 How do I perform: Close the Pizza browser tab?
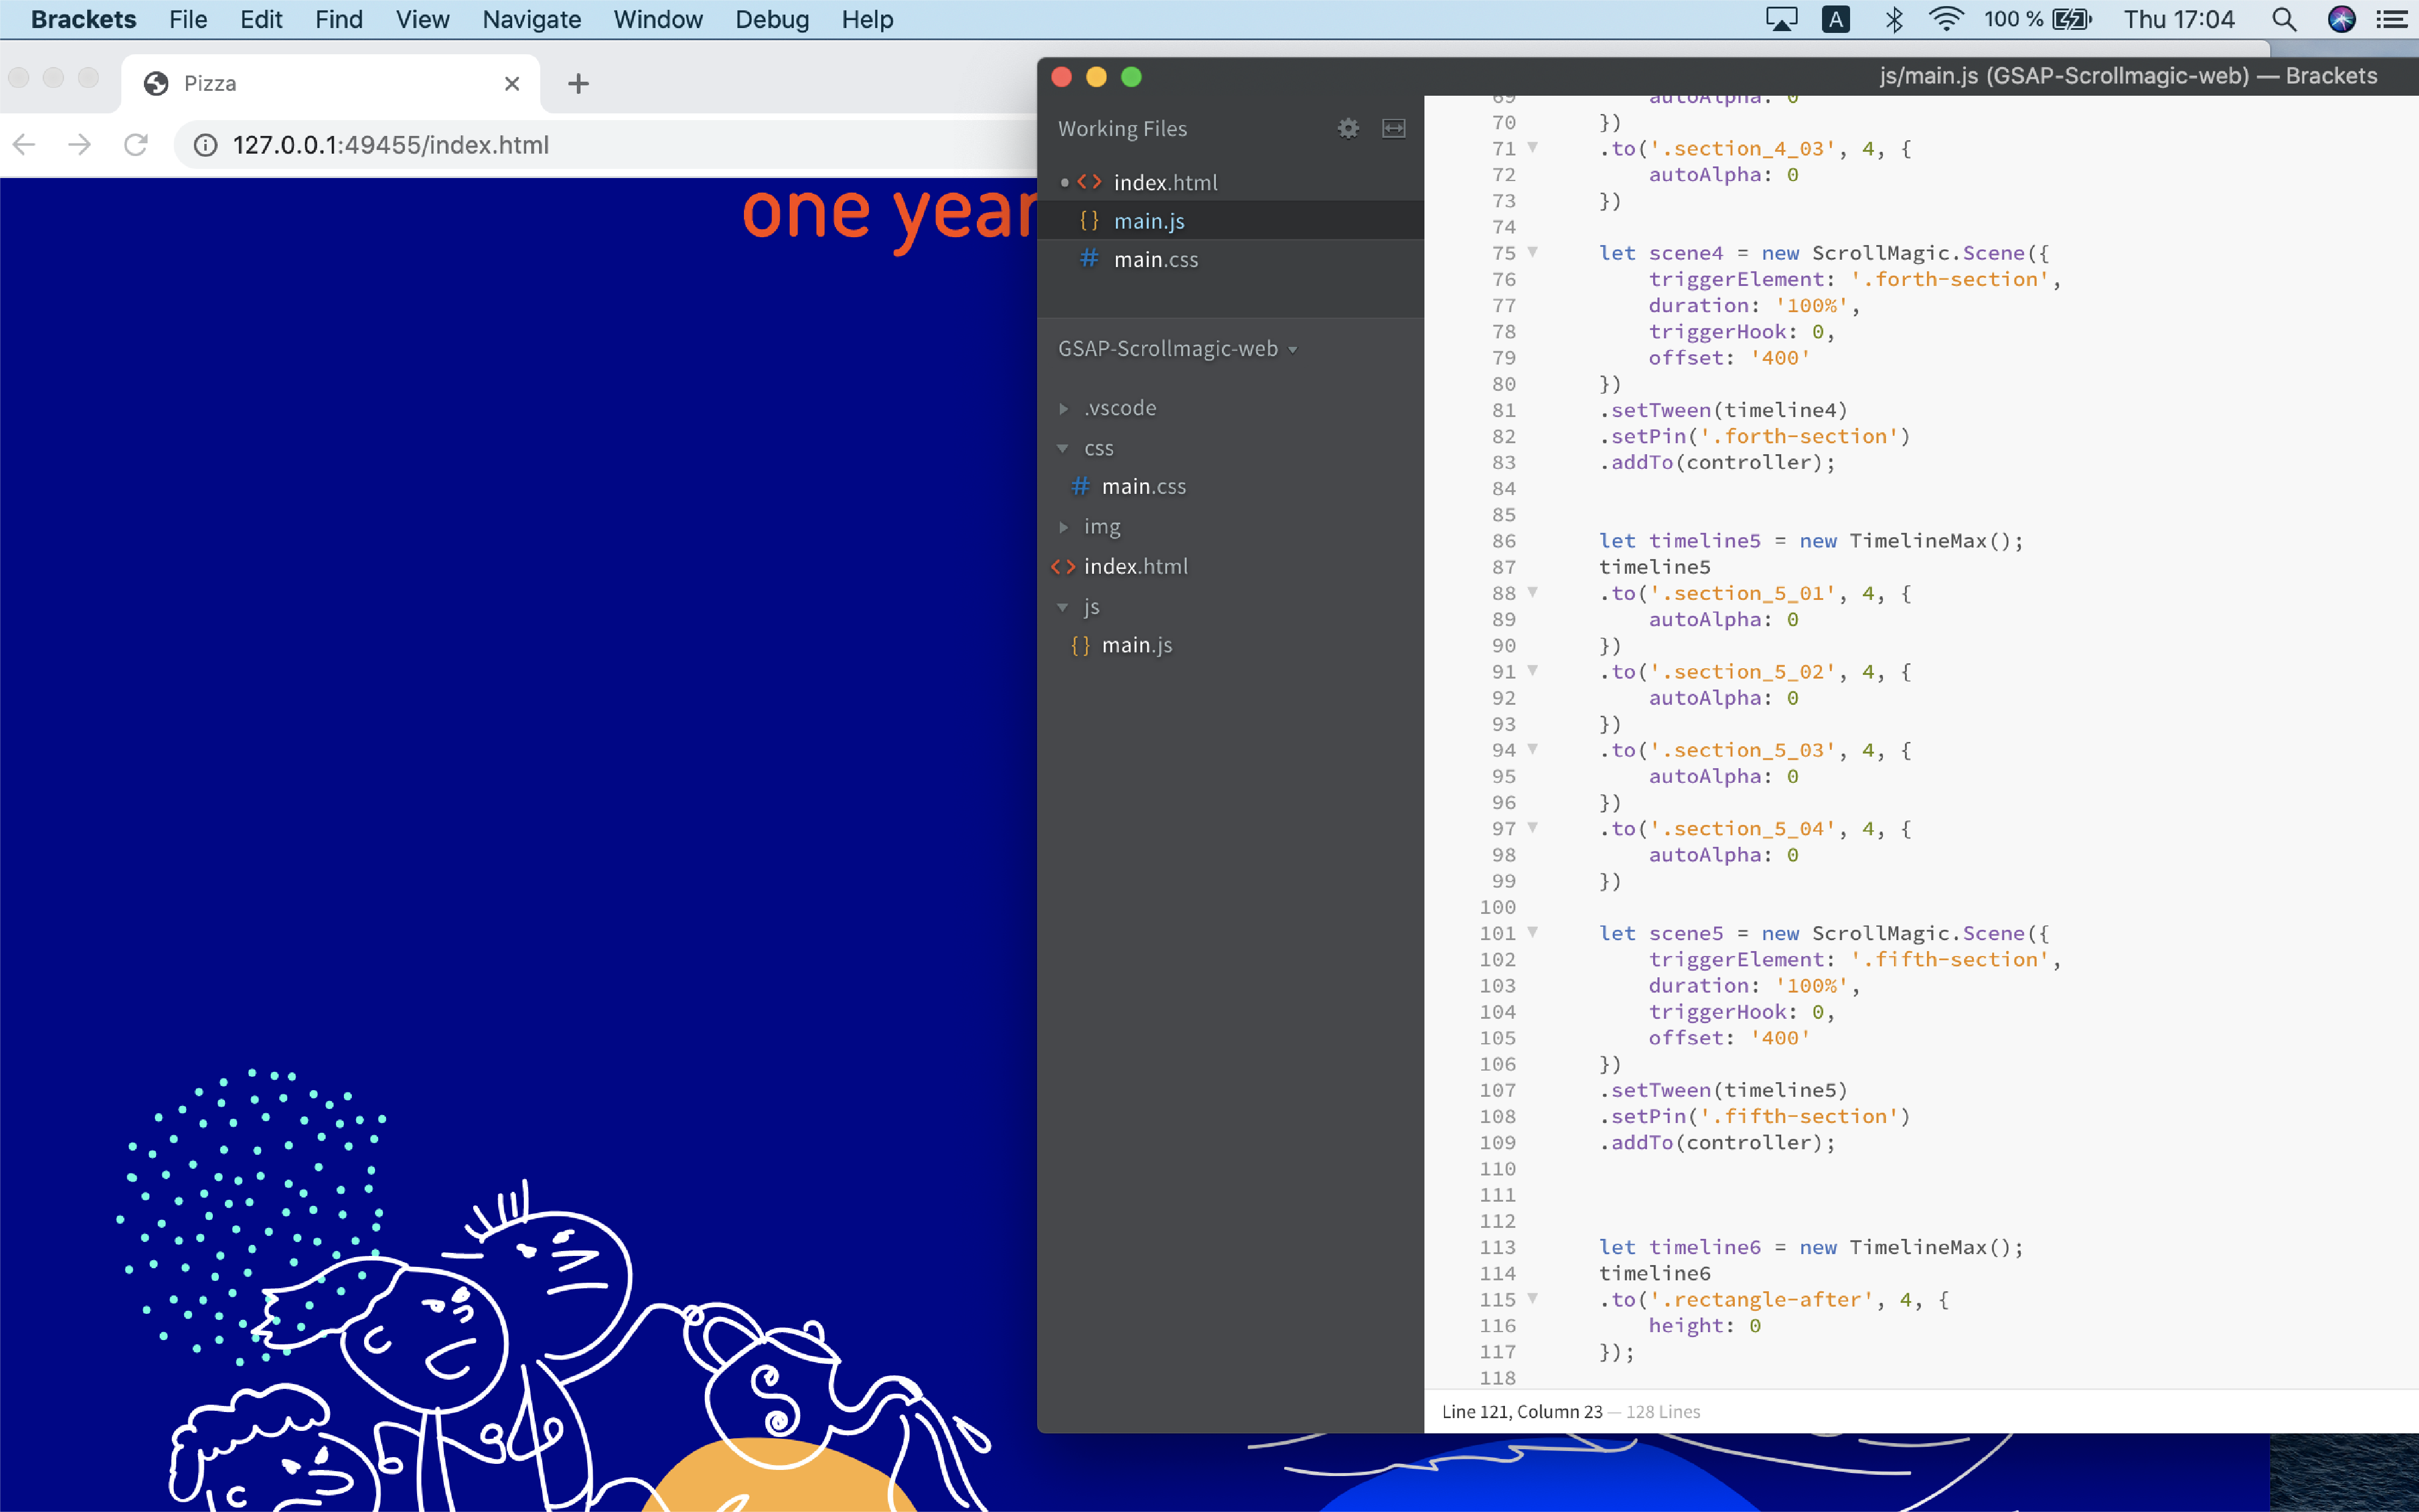pyautogui.click(x=512, y=84)
